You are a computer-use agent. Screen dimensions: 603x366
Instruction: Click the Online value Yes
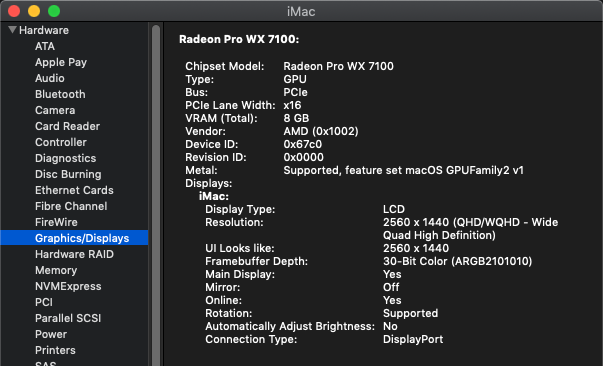click(x=392, y=300)
